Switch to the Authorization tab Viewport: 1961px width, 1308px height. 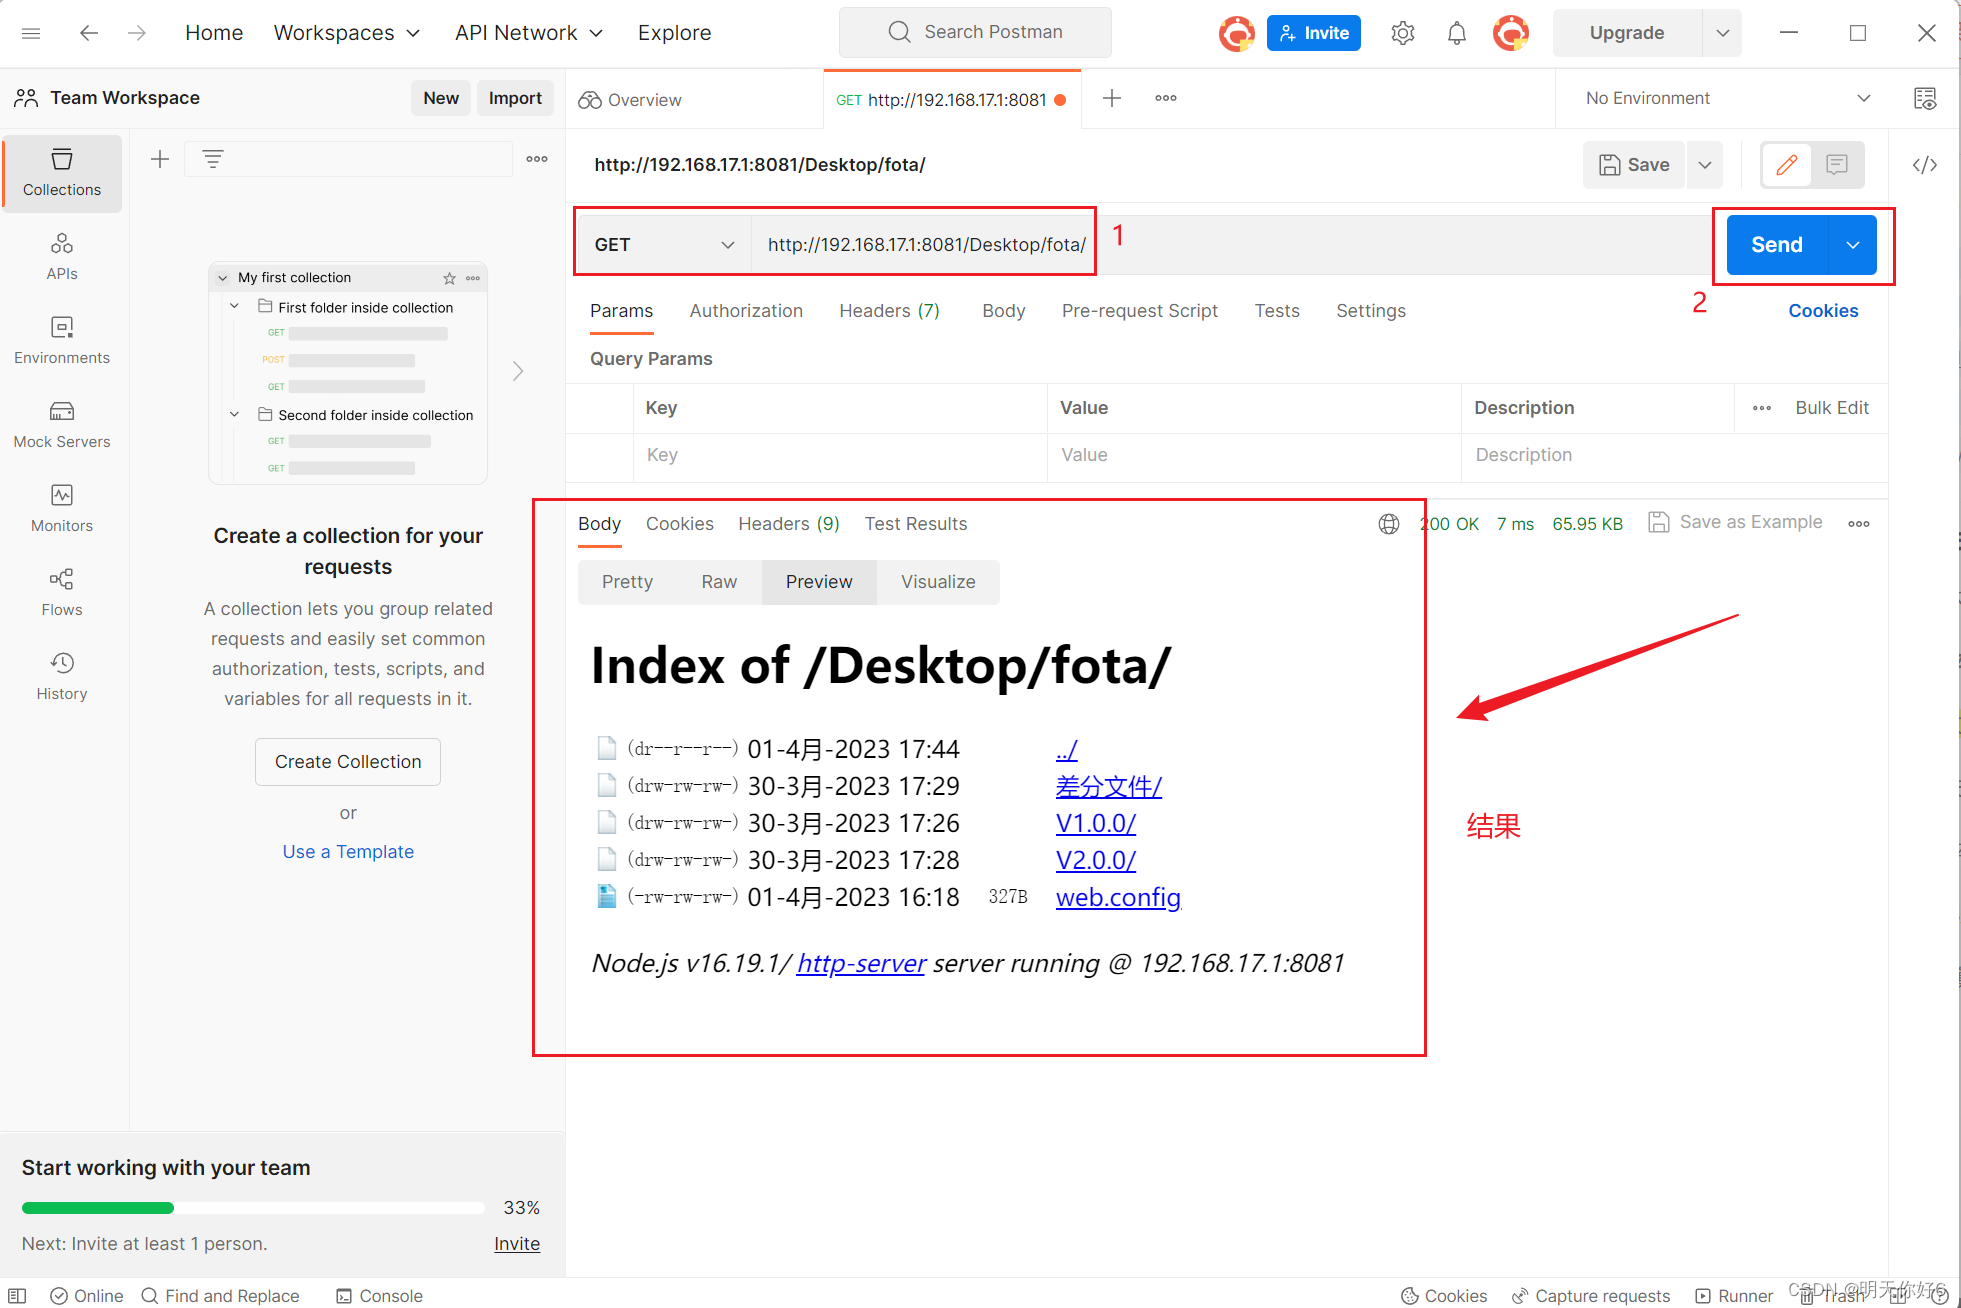click(746, 311)
